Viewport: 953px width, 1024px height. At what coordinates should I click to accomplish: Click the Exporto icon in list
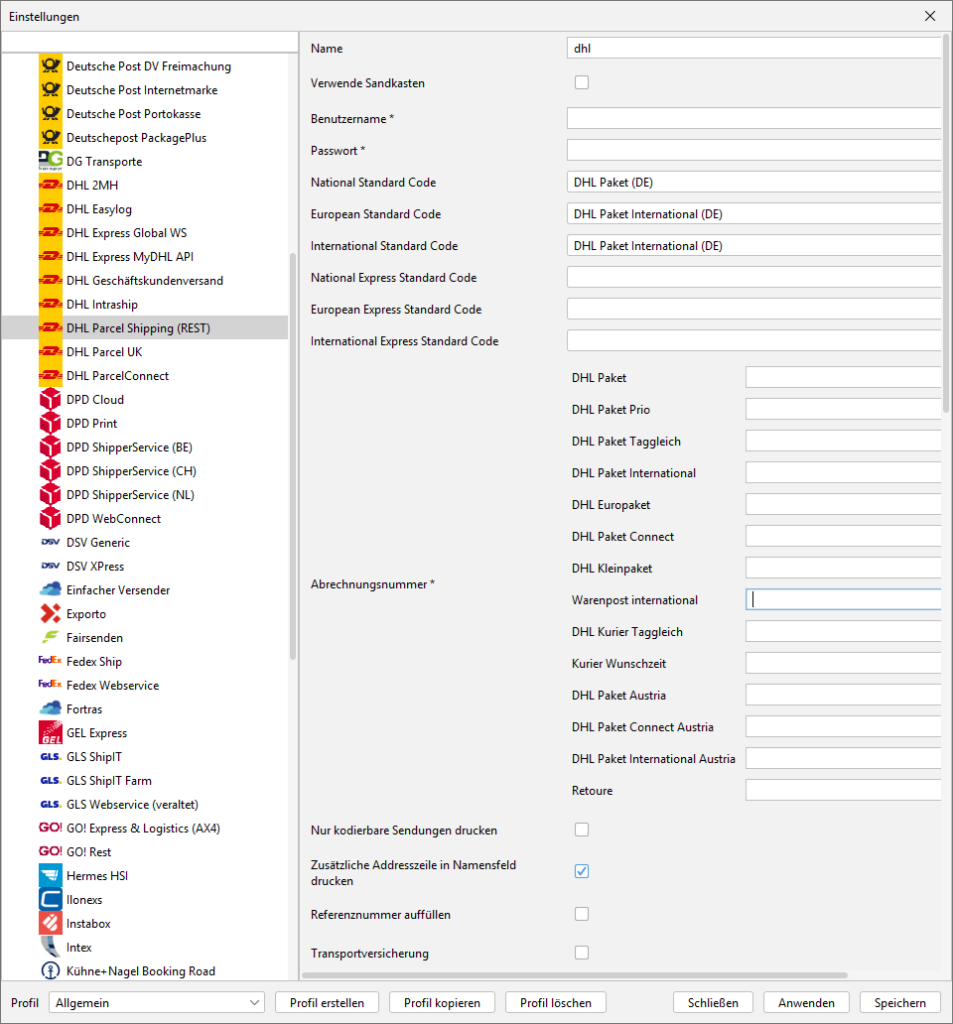click(x=50, y=614)
